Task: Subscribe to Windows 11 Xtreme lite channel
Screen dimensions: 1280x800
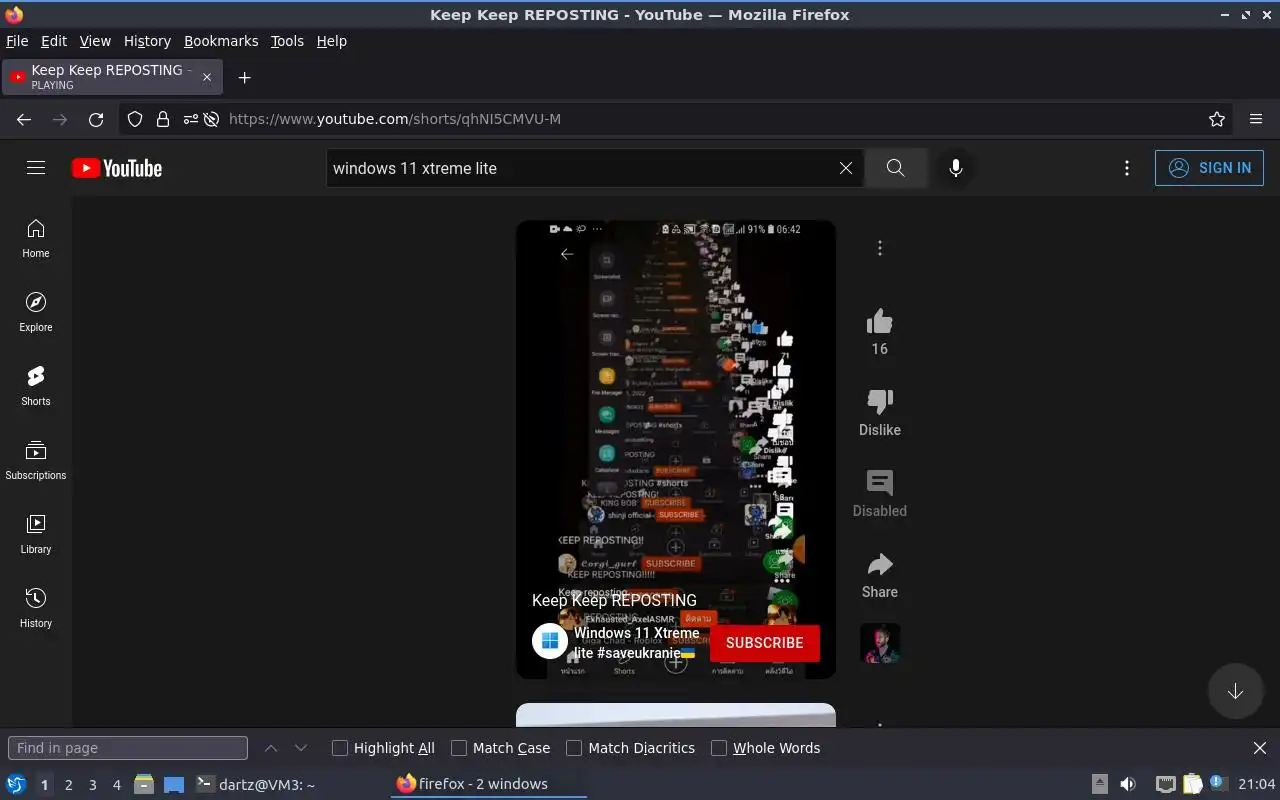Action: (765, 643)
